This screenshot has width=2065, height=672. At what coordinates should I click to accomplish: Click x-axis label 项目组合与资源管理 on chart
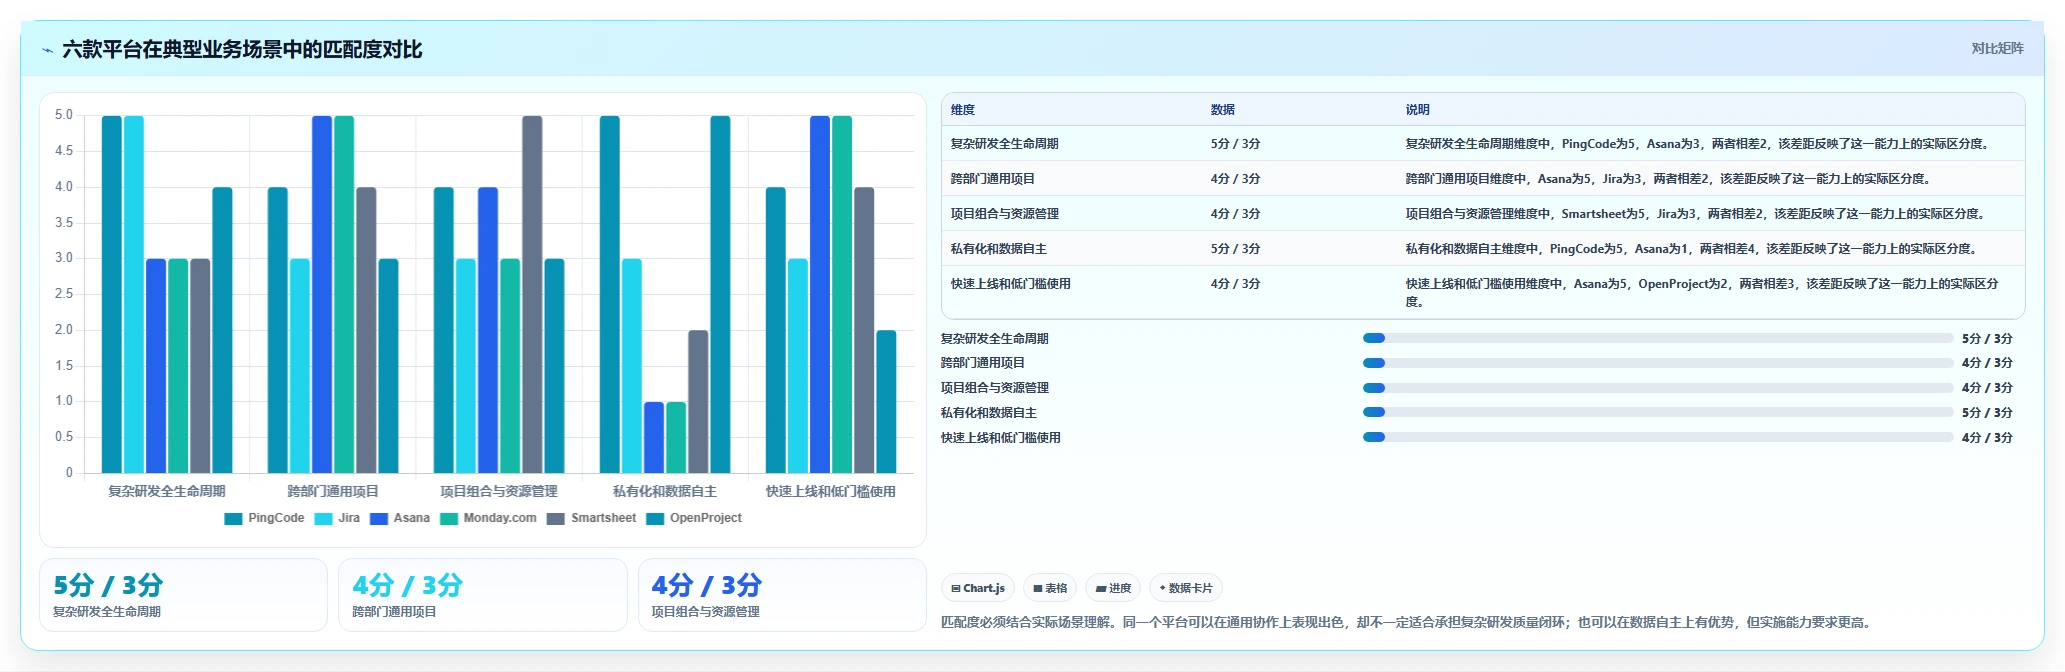tap(499, 491)
